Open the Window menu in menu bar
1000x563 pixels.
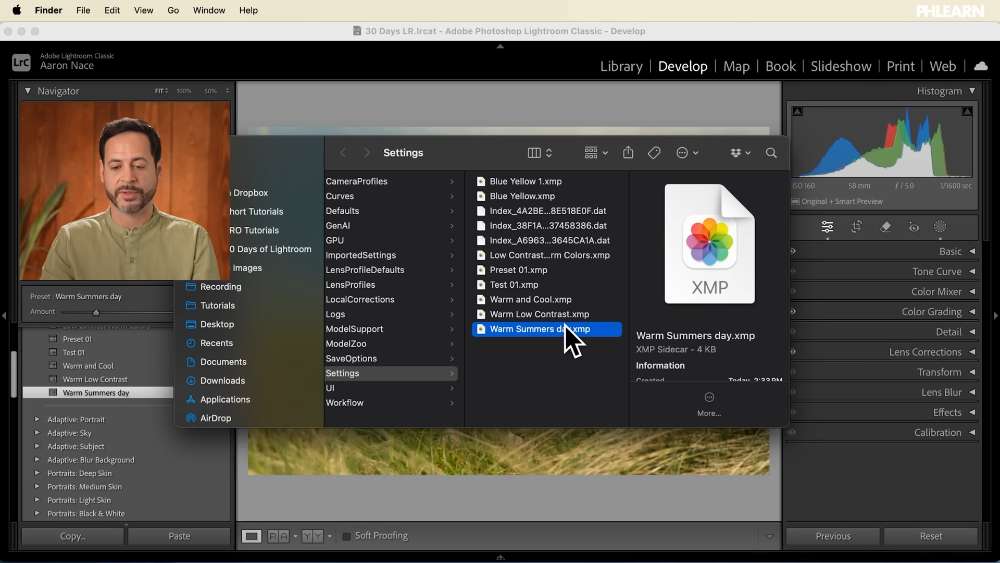point(209,10)
